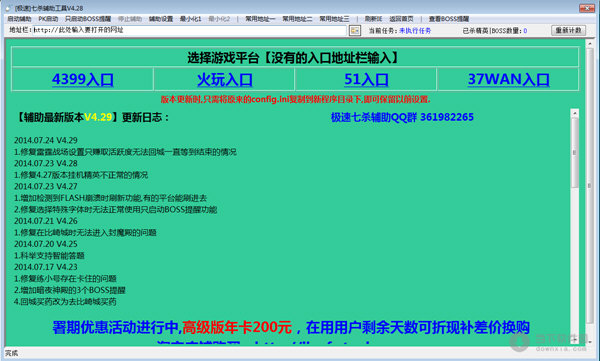Viewport: 600px width, 361px height.
Task: Click the 高级版年卡200元 promotion text
Action: point(237,327)
